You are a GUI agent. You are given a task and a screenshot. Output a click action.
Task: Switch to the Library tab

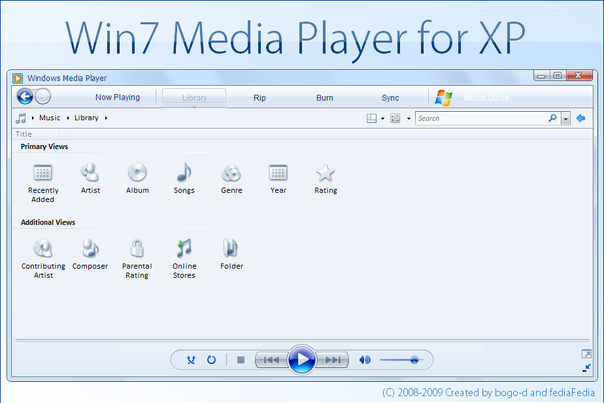pos(194,97)
